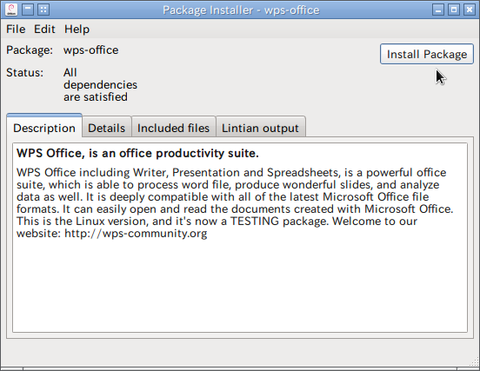The width and height of the screenshot is (480, 371).
Task: Show the Included files tab
Action: (x=173, y=128)
